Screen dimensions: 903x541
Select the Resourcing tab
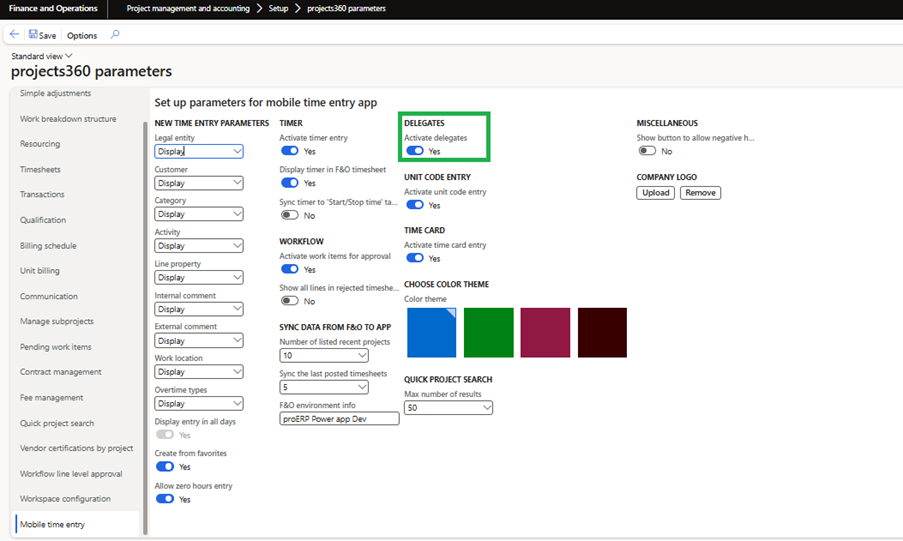[x=40, y=144]
